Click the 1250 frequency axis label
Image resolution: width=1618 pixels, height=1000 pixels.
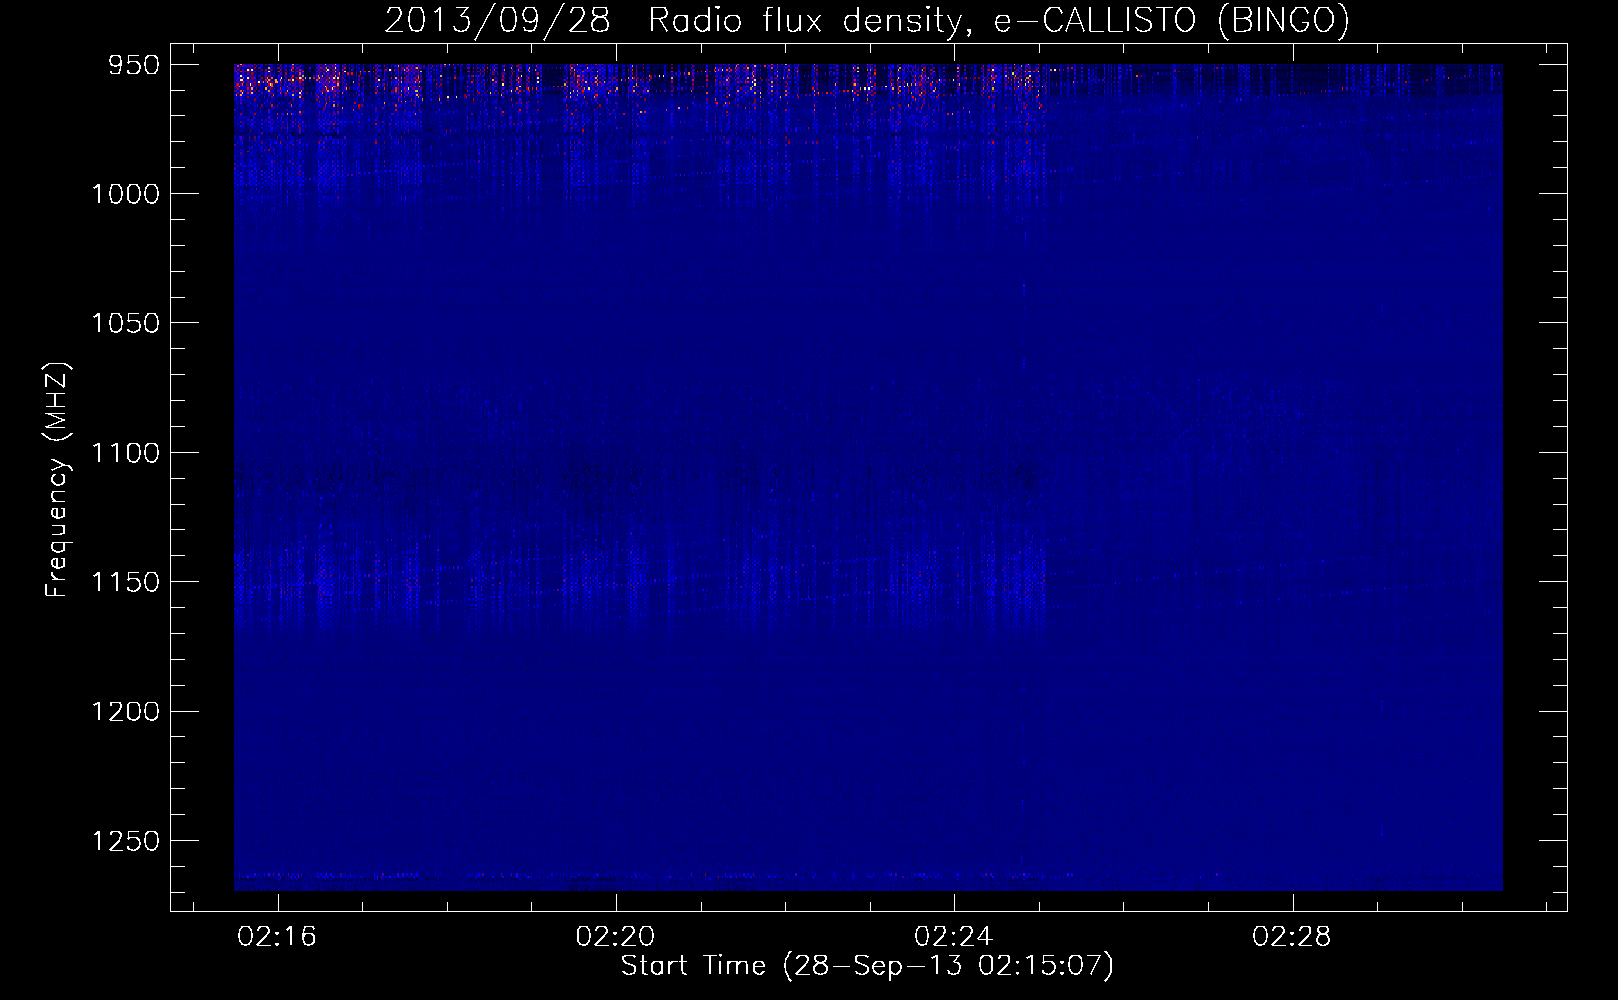pyautogui.click(x=125, y=841)
